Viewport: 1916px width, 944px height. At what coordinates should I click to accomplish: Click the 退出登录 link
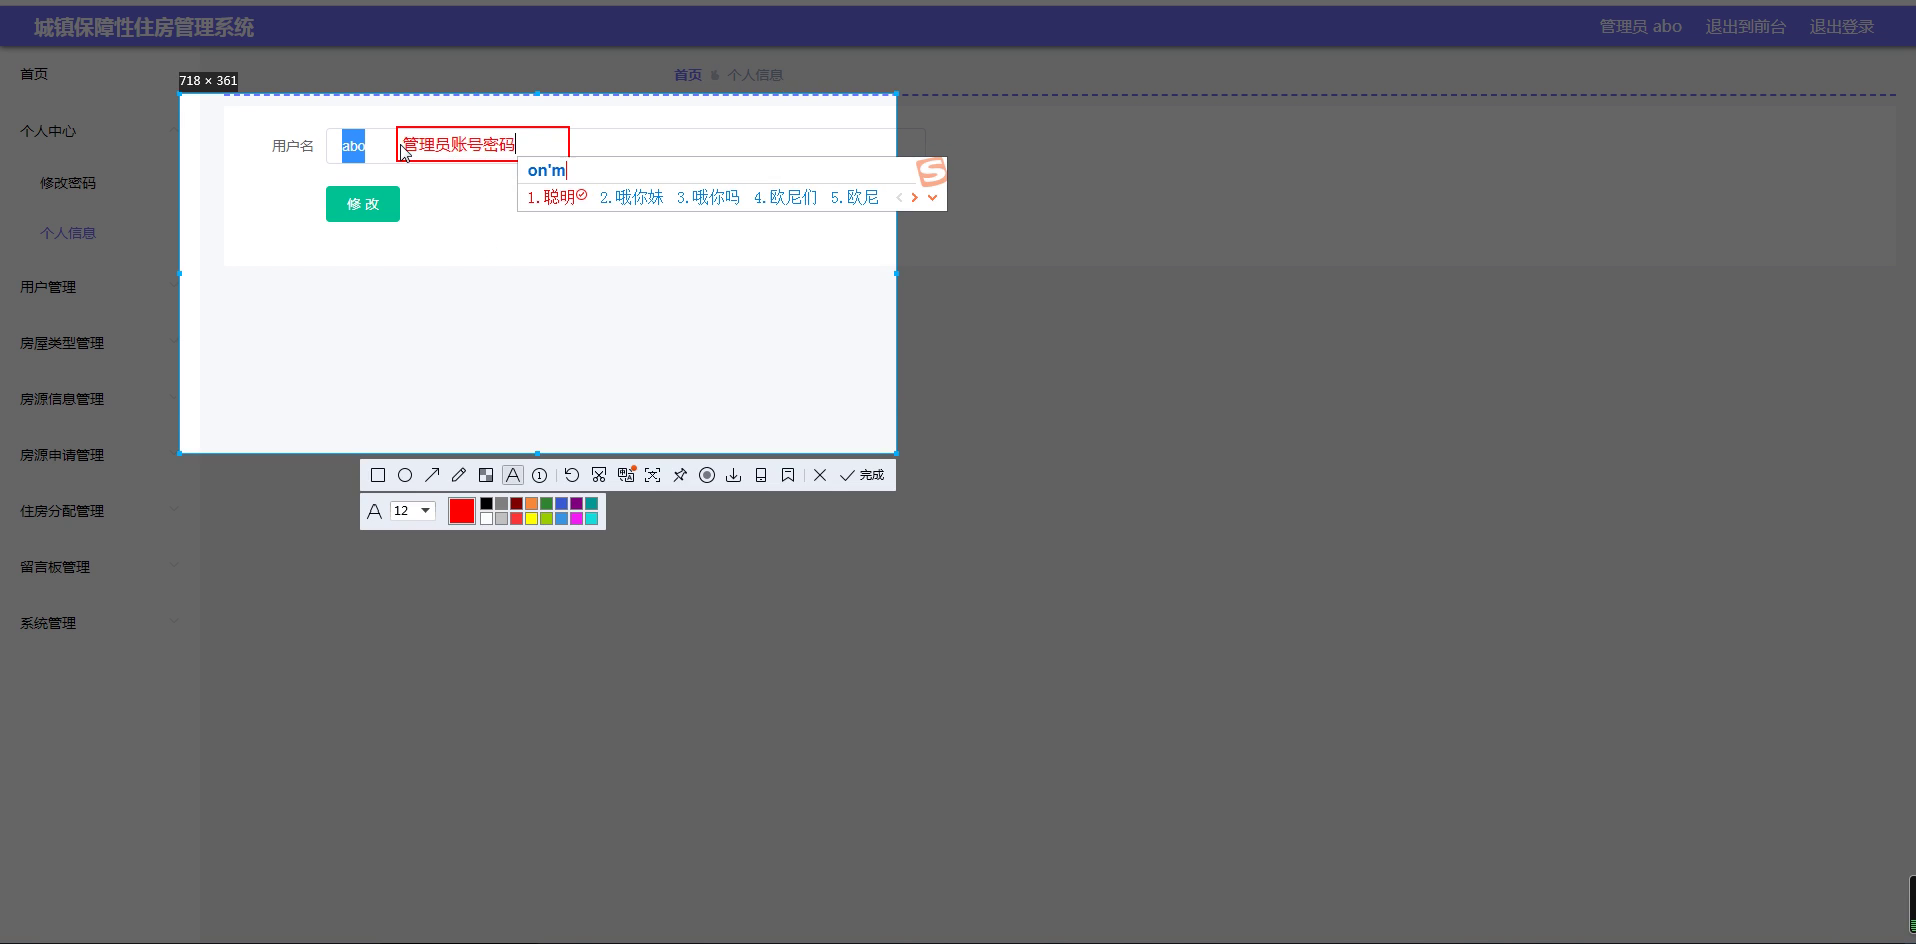pyautogui.click(x=1842, y=27)
